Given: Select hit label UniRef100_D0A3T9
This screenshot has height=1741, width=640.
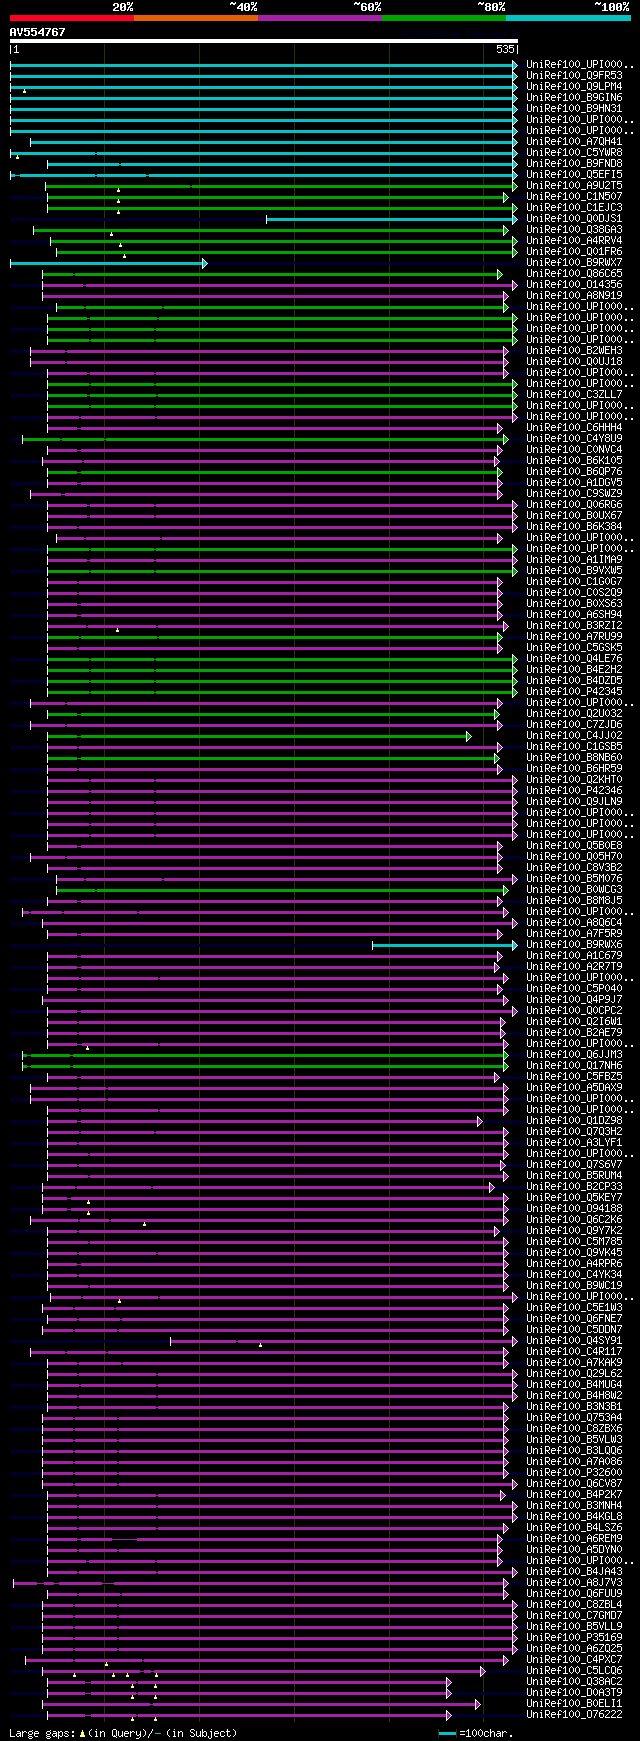Looking at the screenshot, I should 574,1692.
